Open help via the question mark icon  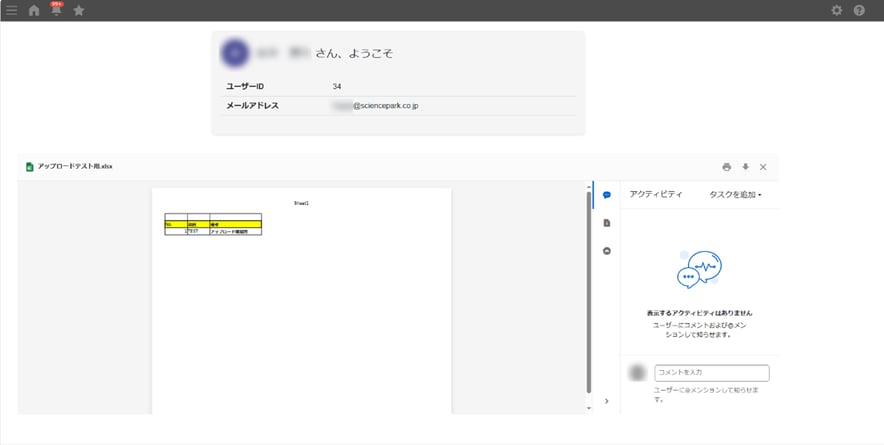(x=859, y=10)
